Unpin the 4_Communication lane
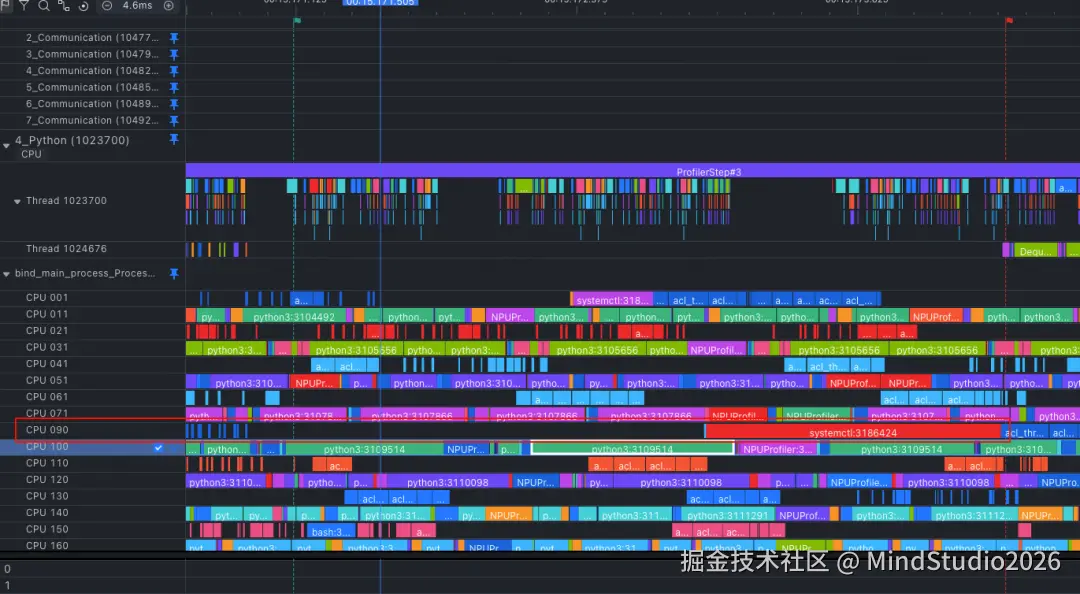 point(174,71)
